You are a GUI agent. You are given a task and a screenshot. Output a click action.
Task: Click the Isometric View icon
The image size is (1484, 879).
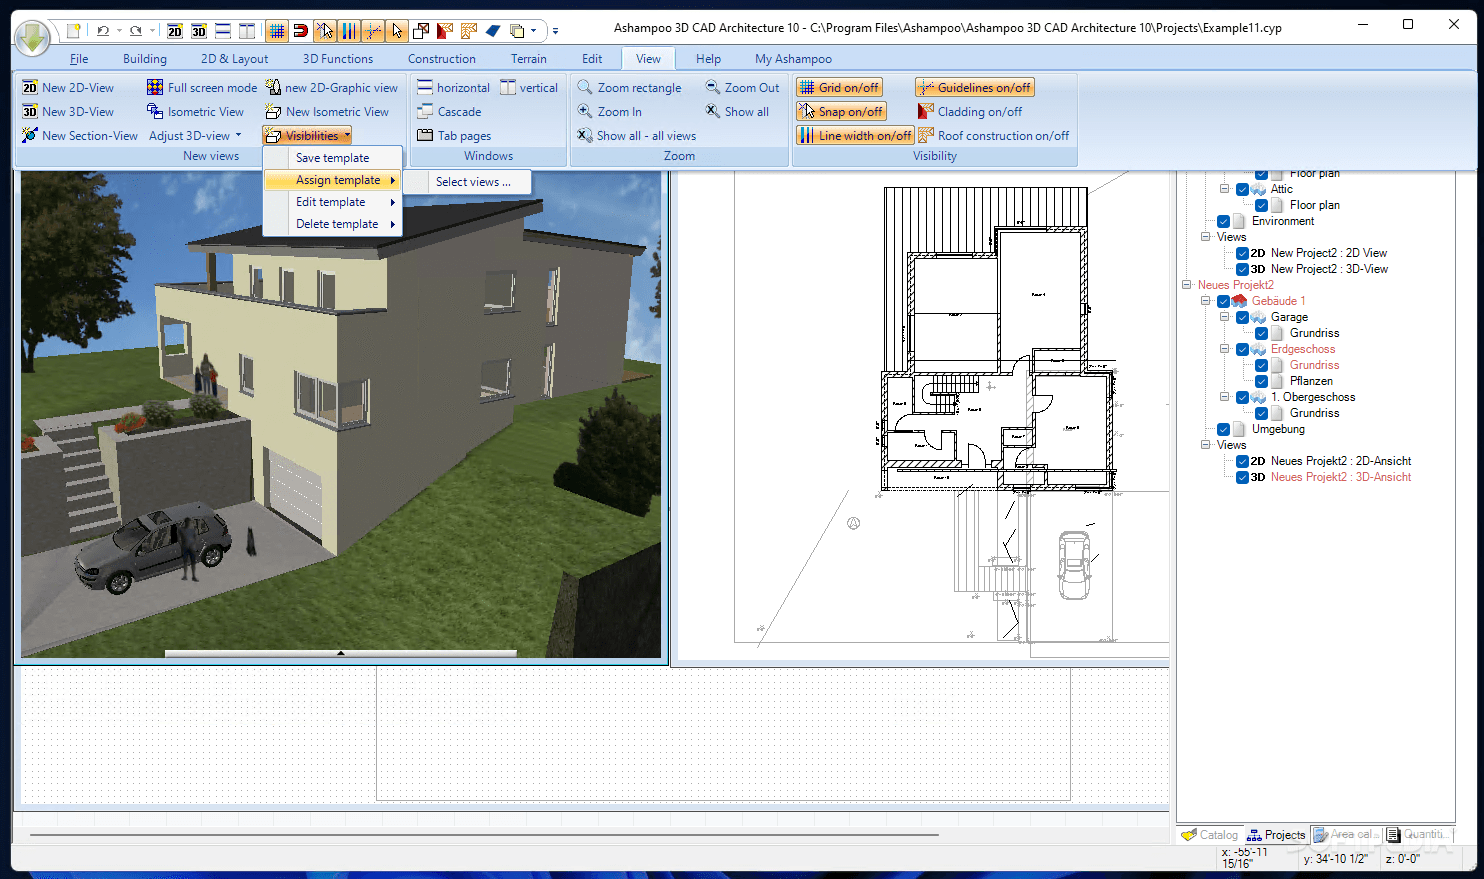point(155,112)
